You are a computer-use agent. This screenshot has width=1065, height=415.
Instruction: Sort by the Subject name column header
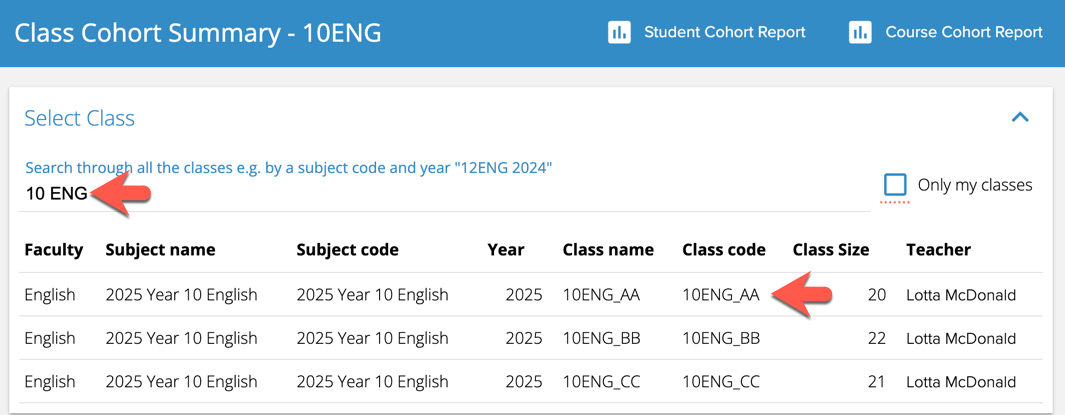coord(160,250)
